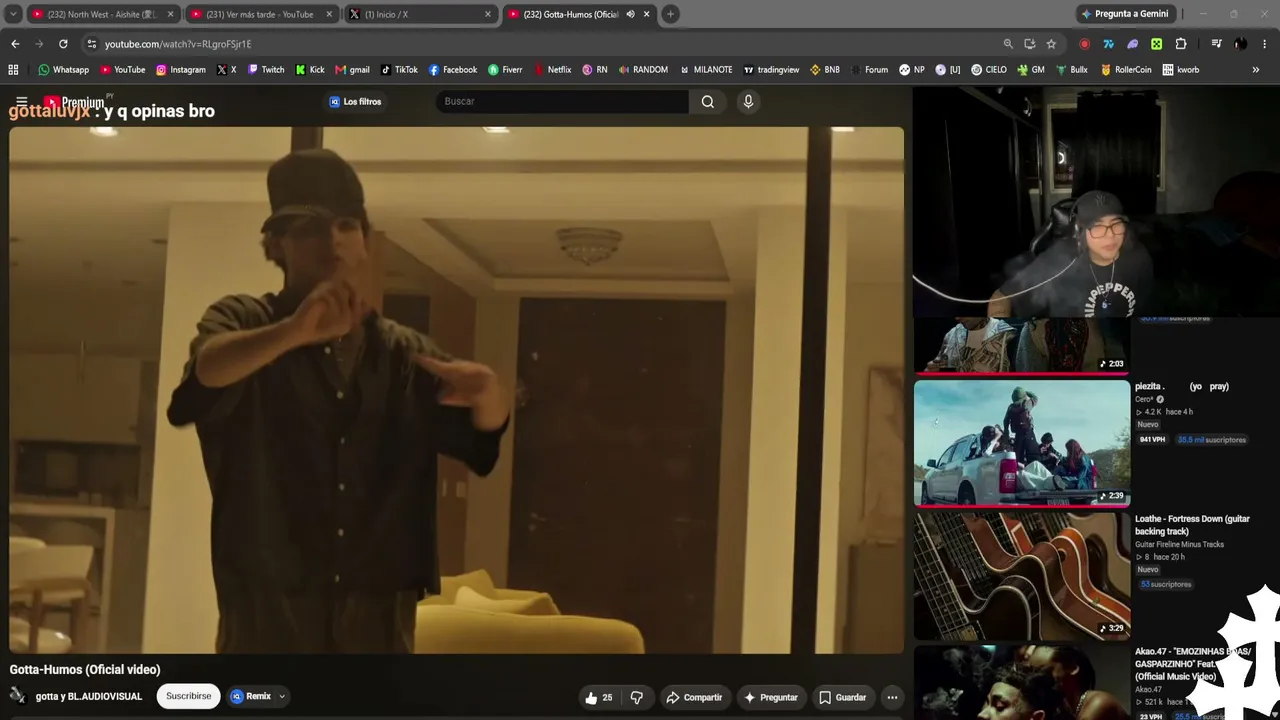Screen dimensions: 1280x720
Task: Click the channel avatar beside gotta y BL.AUDIOVISUAL
Action: click(18, 697)
